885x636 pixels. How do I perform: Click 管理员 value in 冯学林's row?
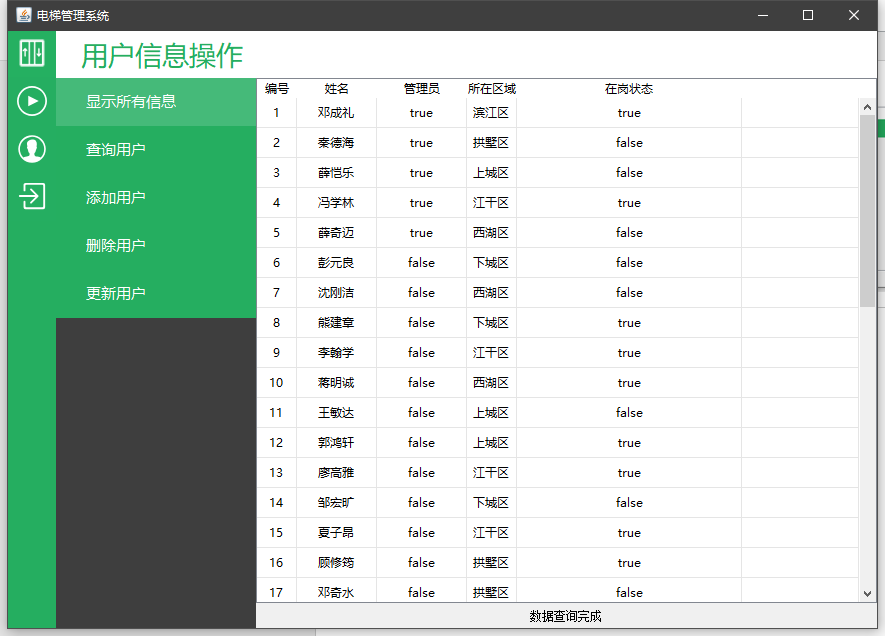pos(421,203)
